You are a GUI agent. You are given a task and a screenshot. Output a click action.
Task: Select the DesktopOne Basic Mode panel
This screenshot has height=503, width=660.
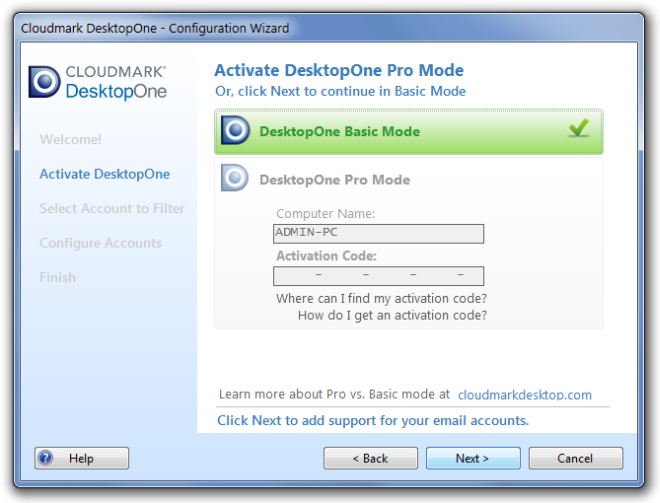tap(408, 132)
